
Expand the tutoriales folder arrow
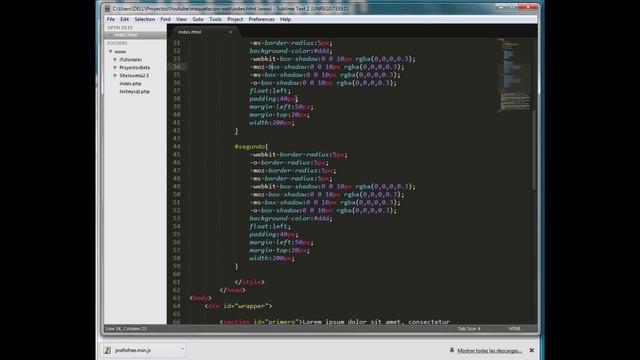click(115, 60)
